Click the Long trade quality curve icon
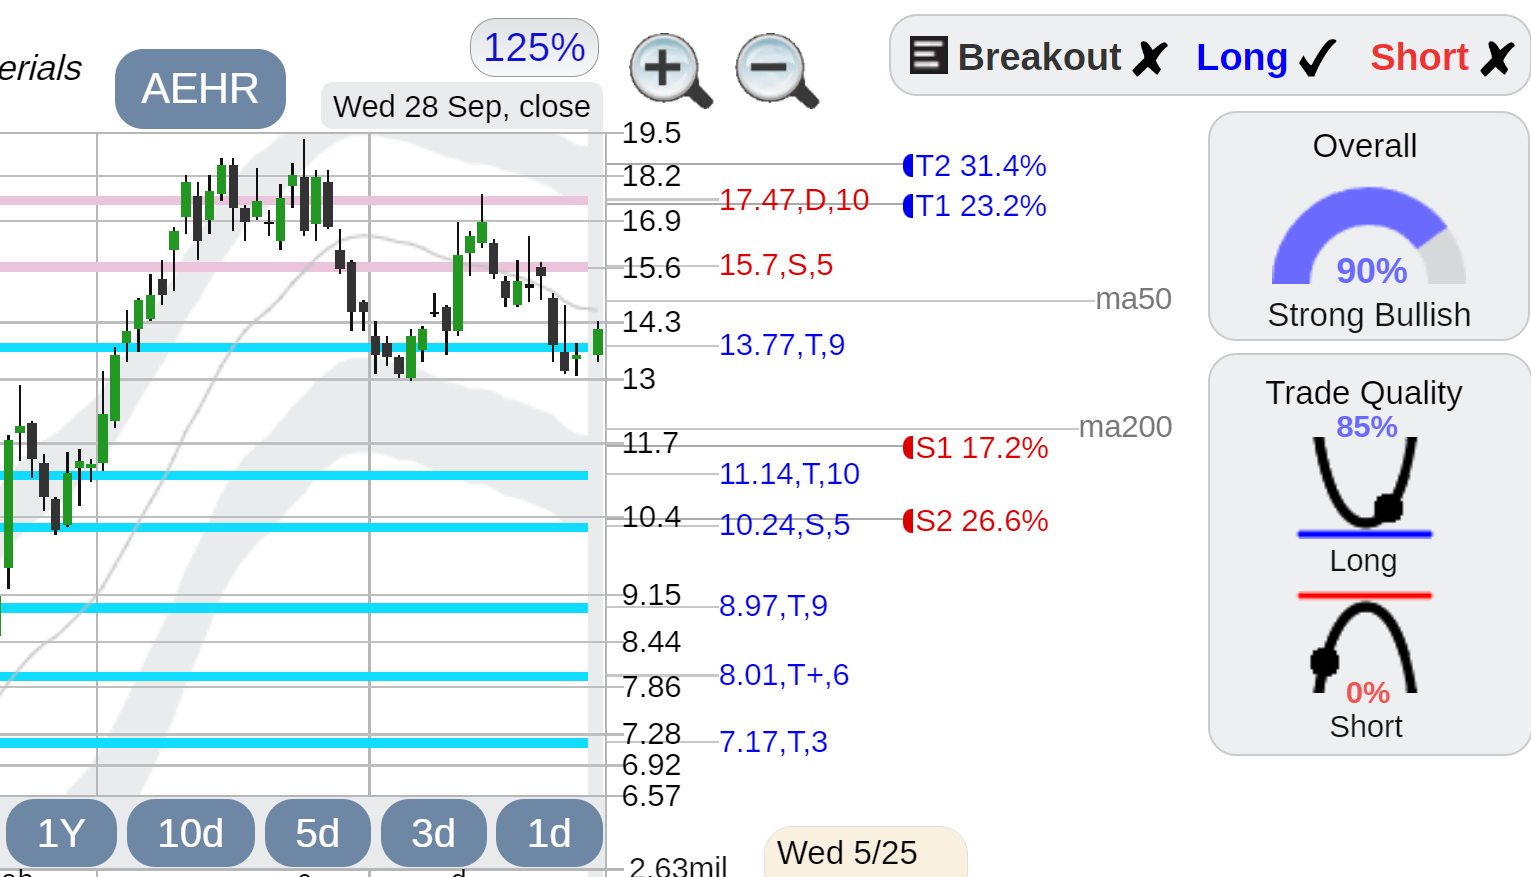Image resolution: width=1531 pixels, height=877 pixels. tap(1365, 486)
